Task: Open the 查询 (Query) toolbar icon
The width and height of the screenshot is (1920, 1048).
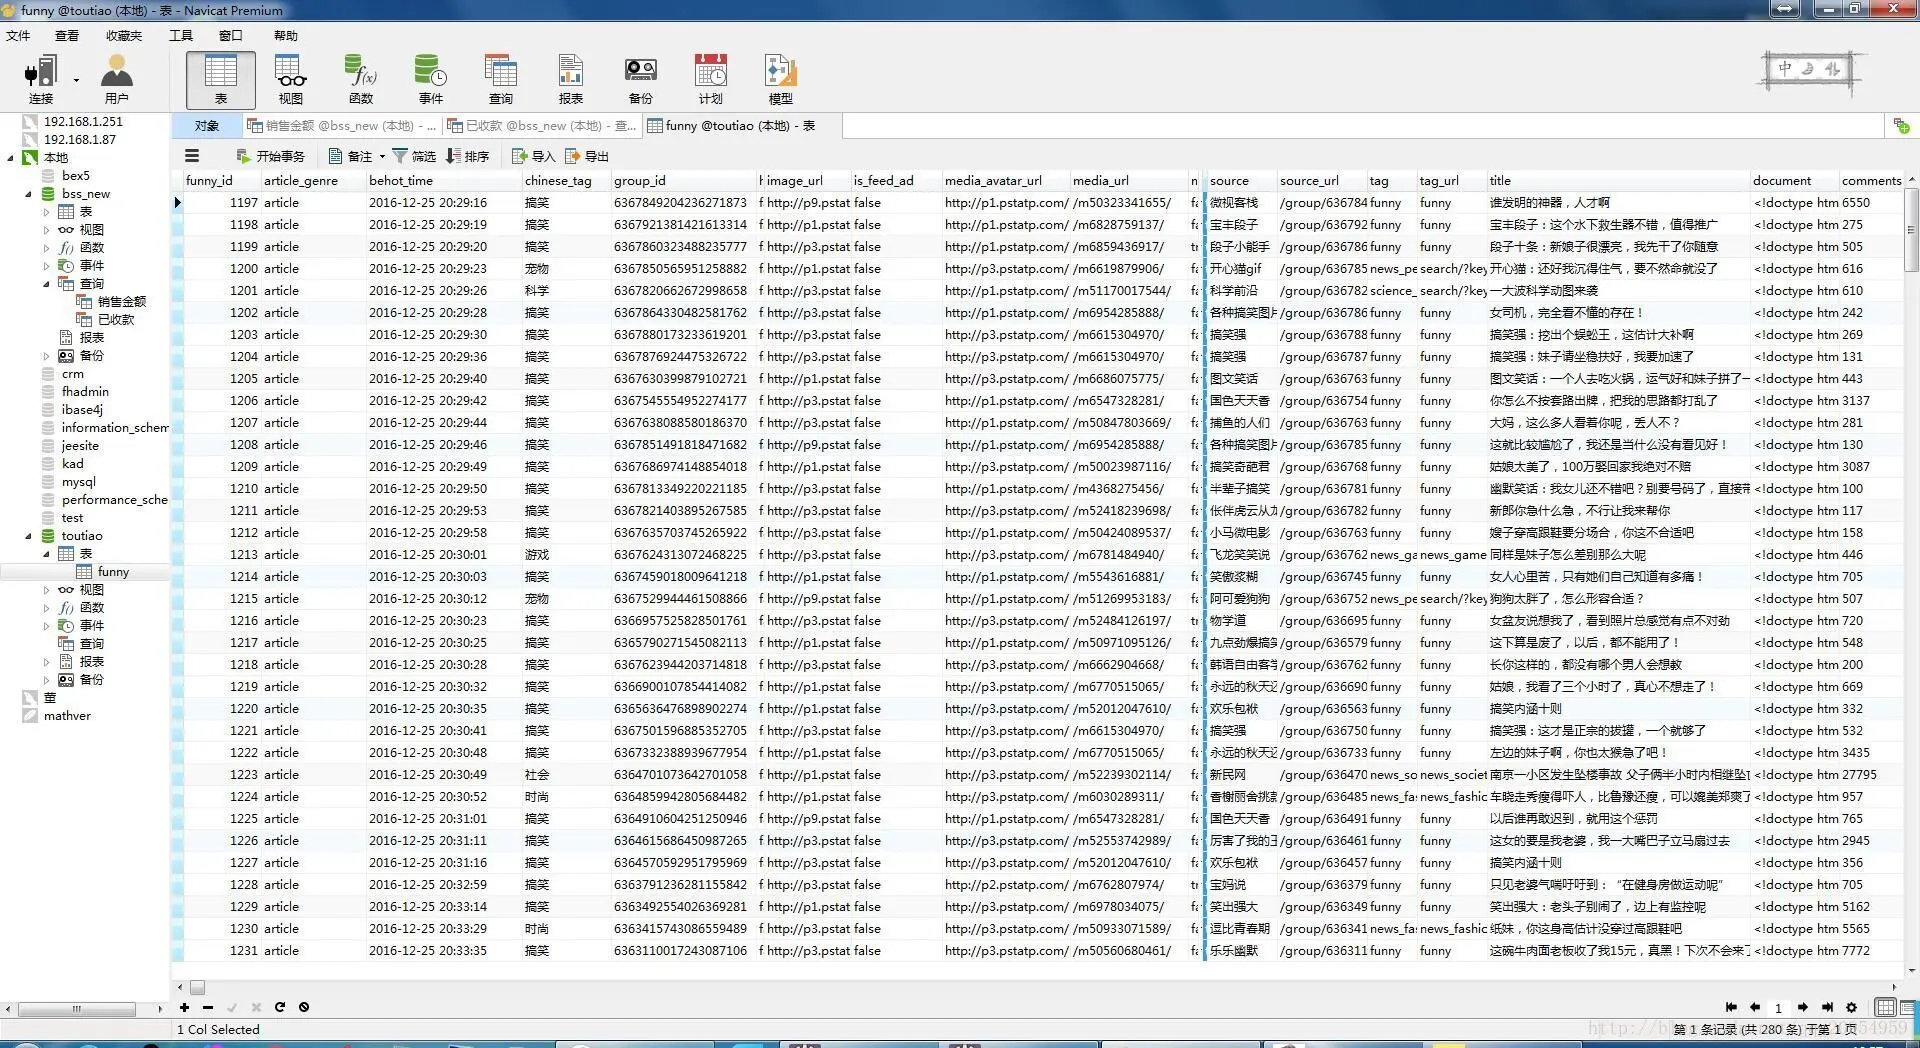Action: (501, 80)
